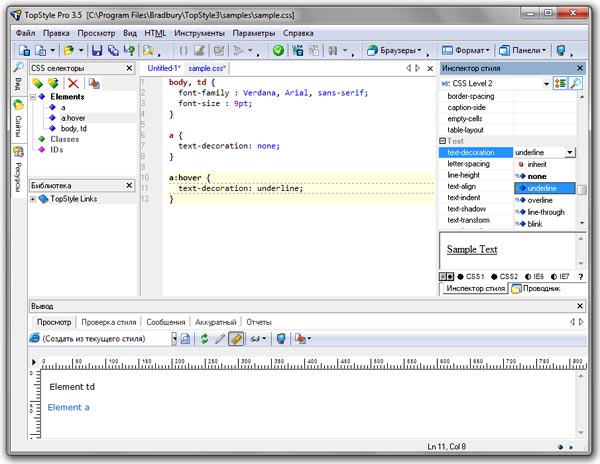Click the magnifier icon in Style Inspector toolbar
The image size is (600, 464).
[576, 83]
